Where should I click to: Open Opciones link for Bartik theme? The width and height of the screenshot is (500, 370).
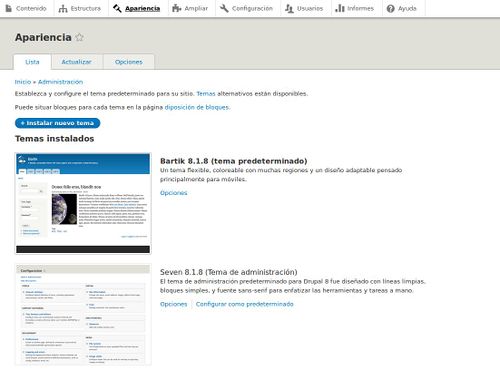click(x=174, y=193)
